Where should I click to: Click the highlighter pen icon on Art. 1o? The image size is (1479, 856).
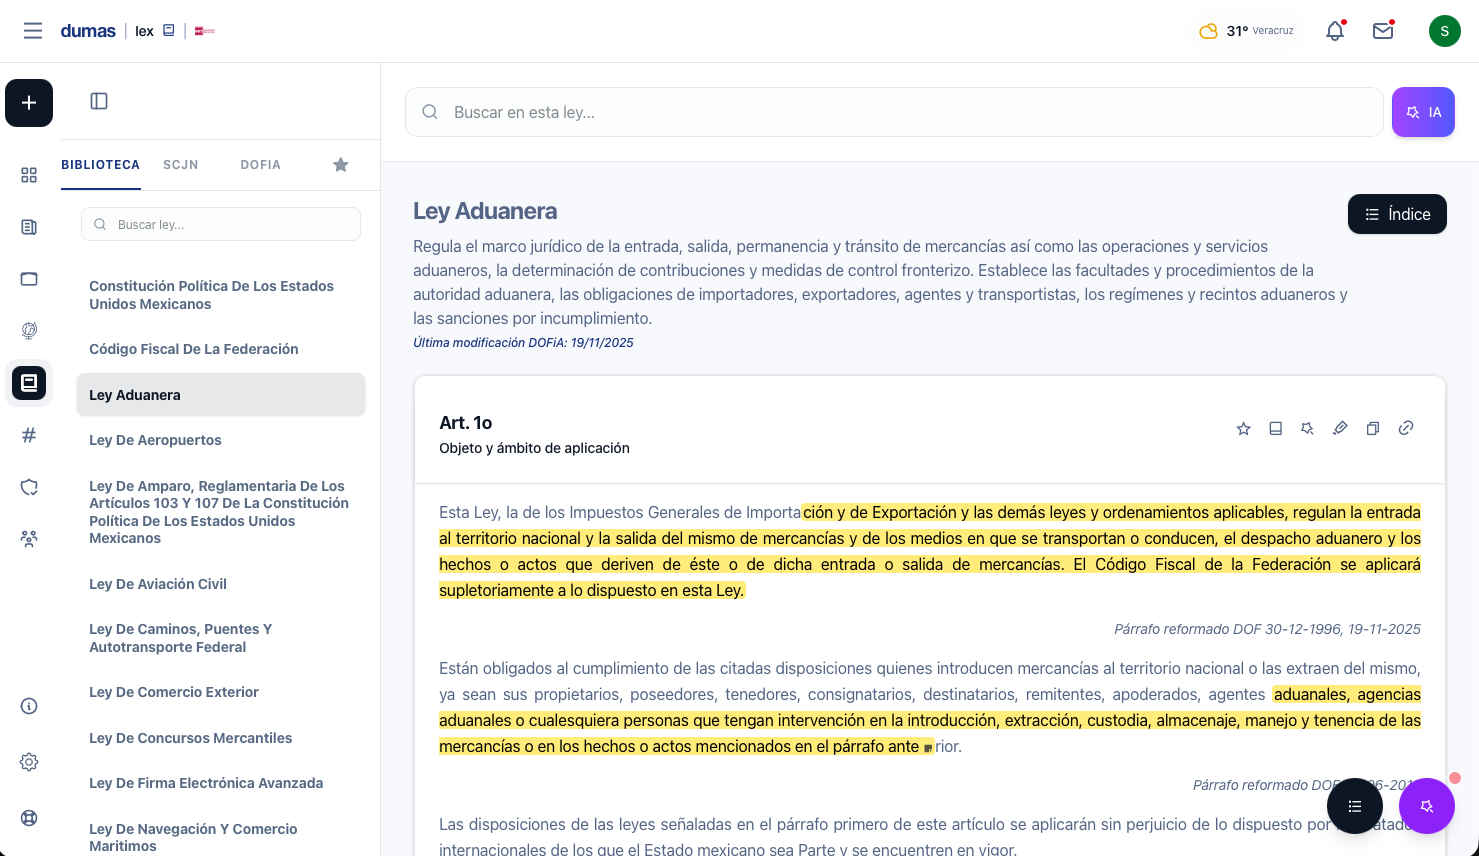[x=1340, y=428]
